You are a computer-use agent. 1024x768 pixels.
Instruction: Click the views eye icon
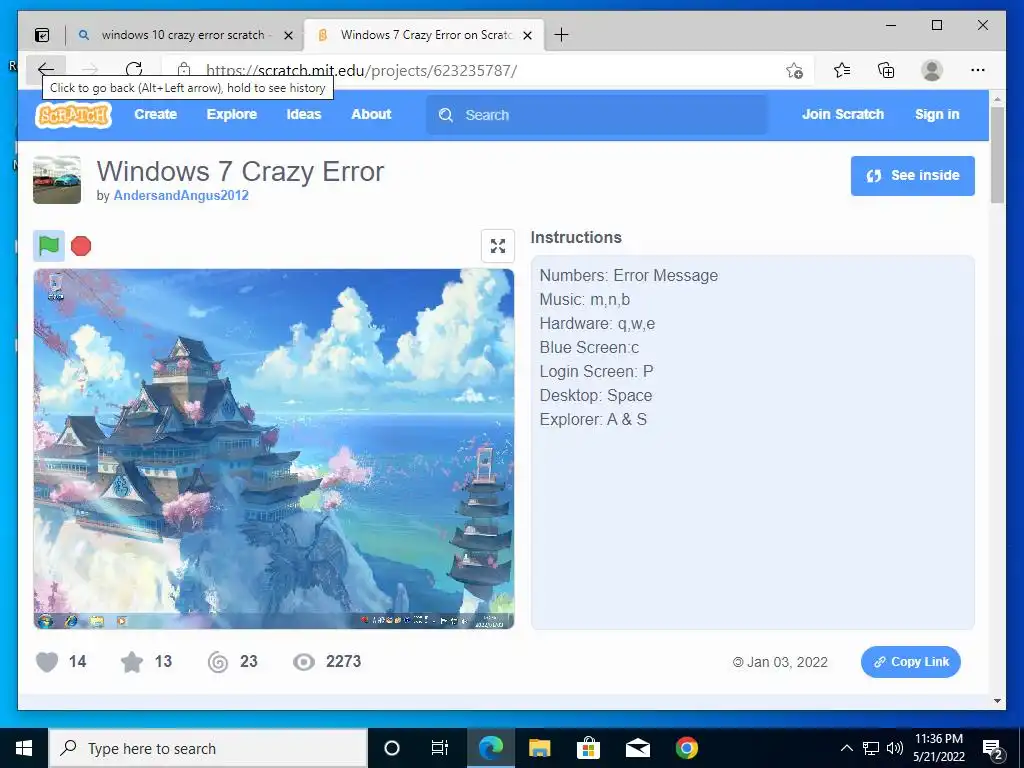click(x=304, y=662)
